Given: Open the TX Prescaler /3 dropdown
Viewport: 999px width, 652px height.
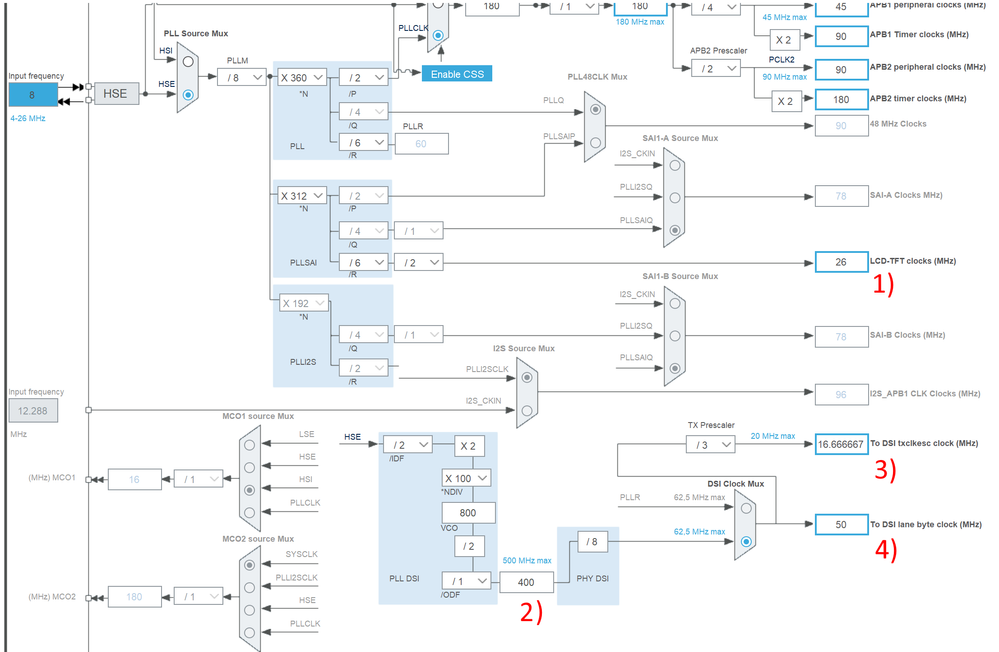Looking at the screenshot, I should [x=710, y=445].
